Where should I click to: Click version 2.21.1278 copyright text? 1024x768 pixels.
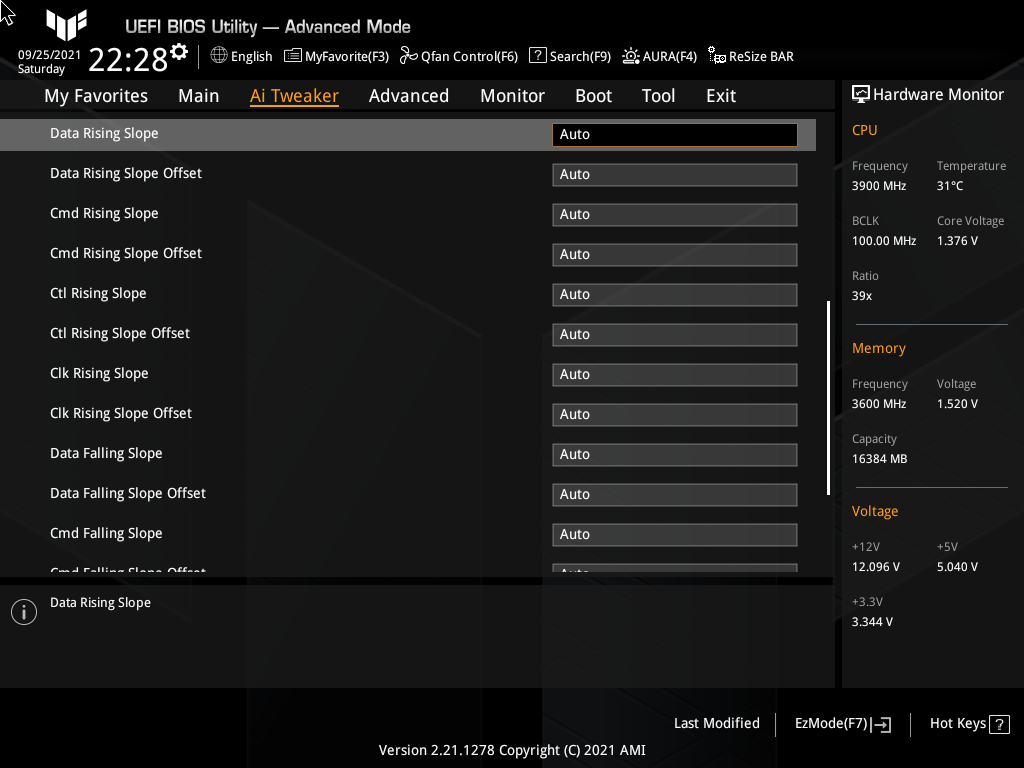pyautogui.click(x=512, y=750)
